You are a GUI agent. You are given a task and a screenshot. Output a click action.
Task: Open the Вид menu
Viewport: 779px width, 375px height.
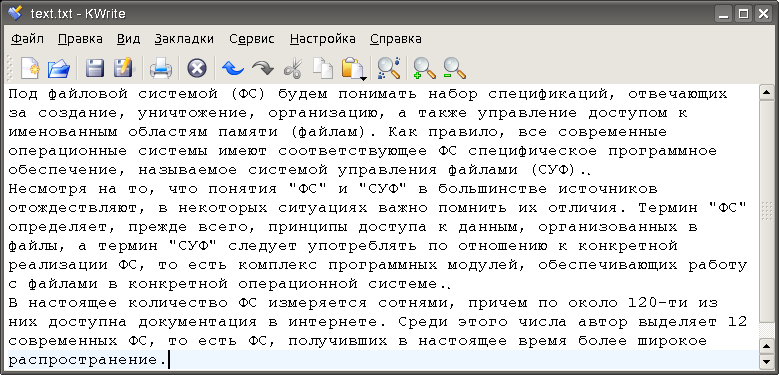click(x=129, y=39)
